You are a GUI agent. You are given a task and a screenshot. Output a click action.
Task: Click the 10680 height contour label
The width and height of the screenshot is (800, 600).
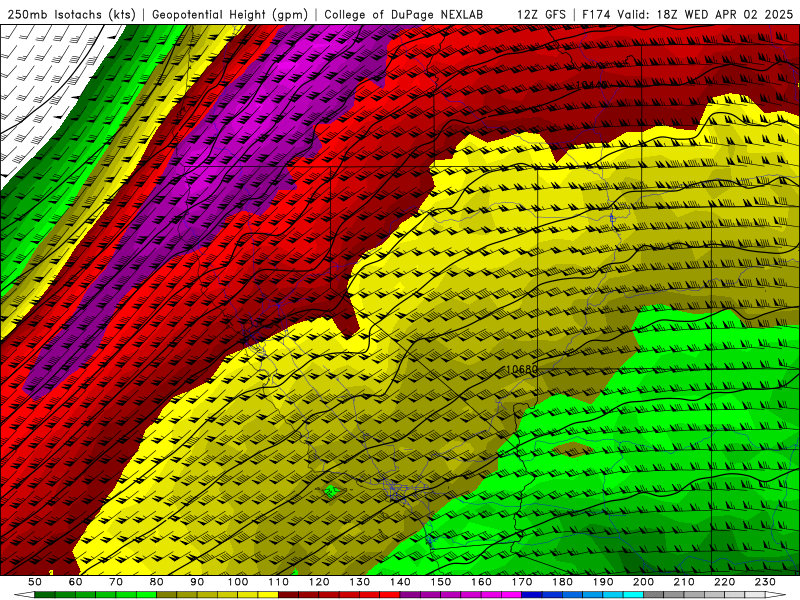522,369
